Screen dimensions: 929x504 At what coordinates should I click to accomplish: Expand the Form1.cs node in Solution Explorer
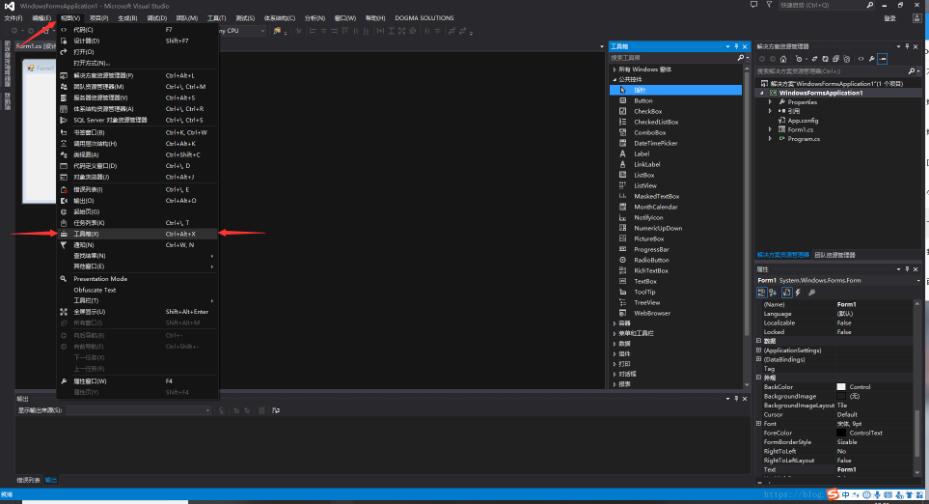click(x=770, y=129)
